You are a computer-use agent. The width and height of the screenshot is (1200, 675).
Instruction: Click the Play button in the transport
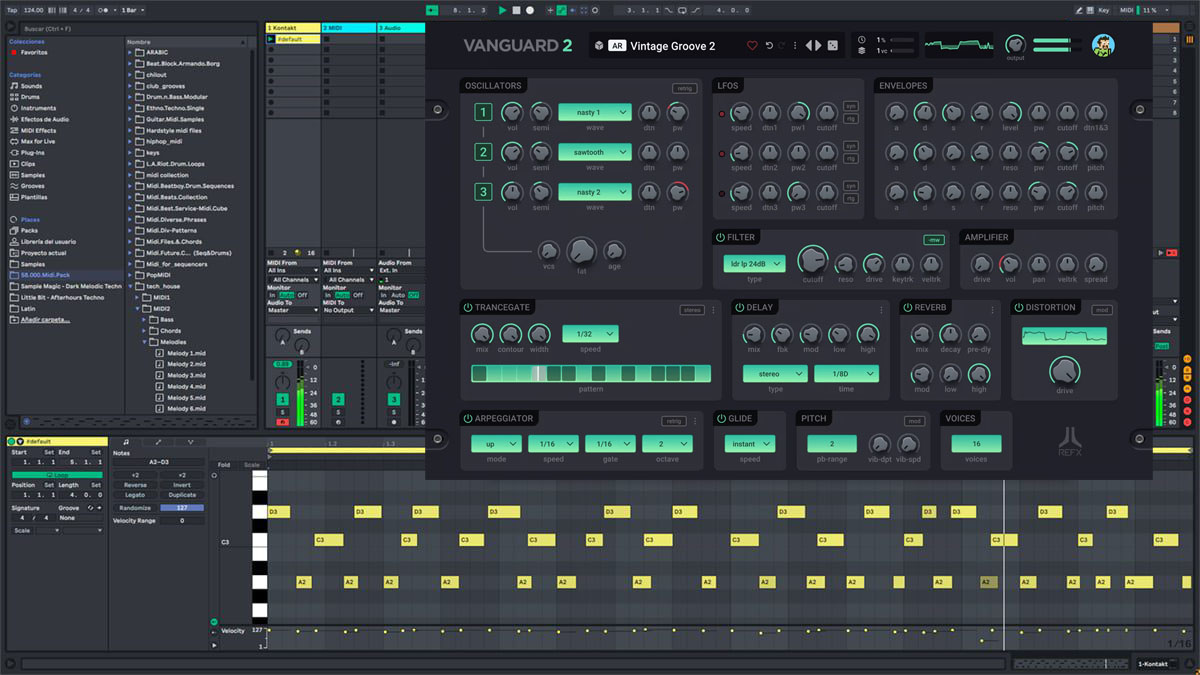(502, 10)
